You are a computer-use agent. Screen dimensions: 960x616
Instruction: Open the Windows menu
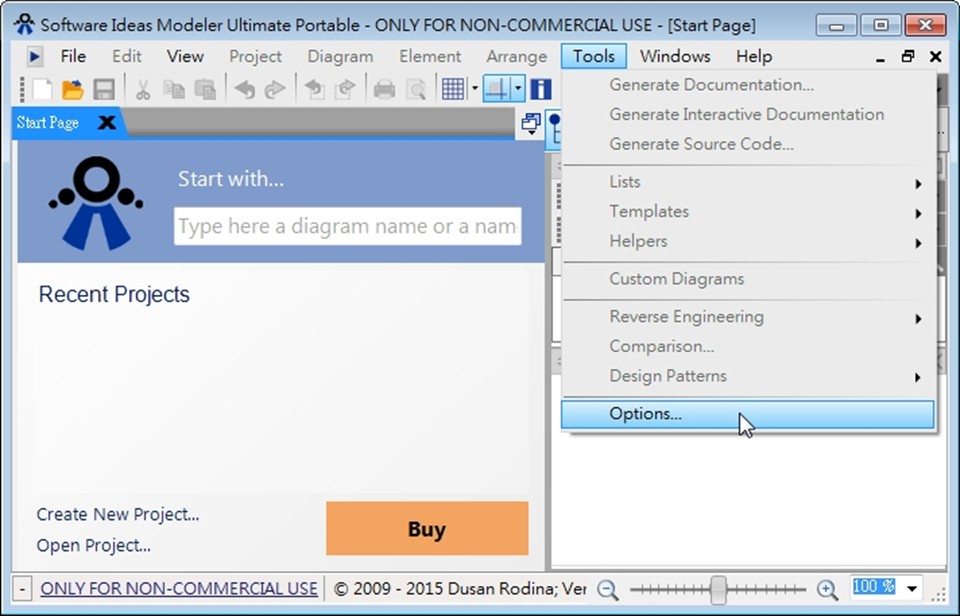[675, 56]
